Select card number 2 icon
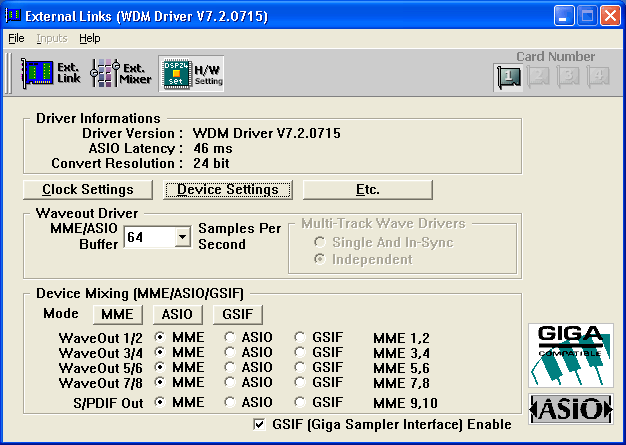The image size is (626, 445). coord(538,76)
